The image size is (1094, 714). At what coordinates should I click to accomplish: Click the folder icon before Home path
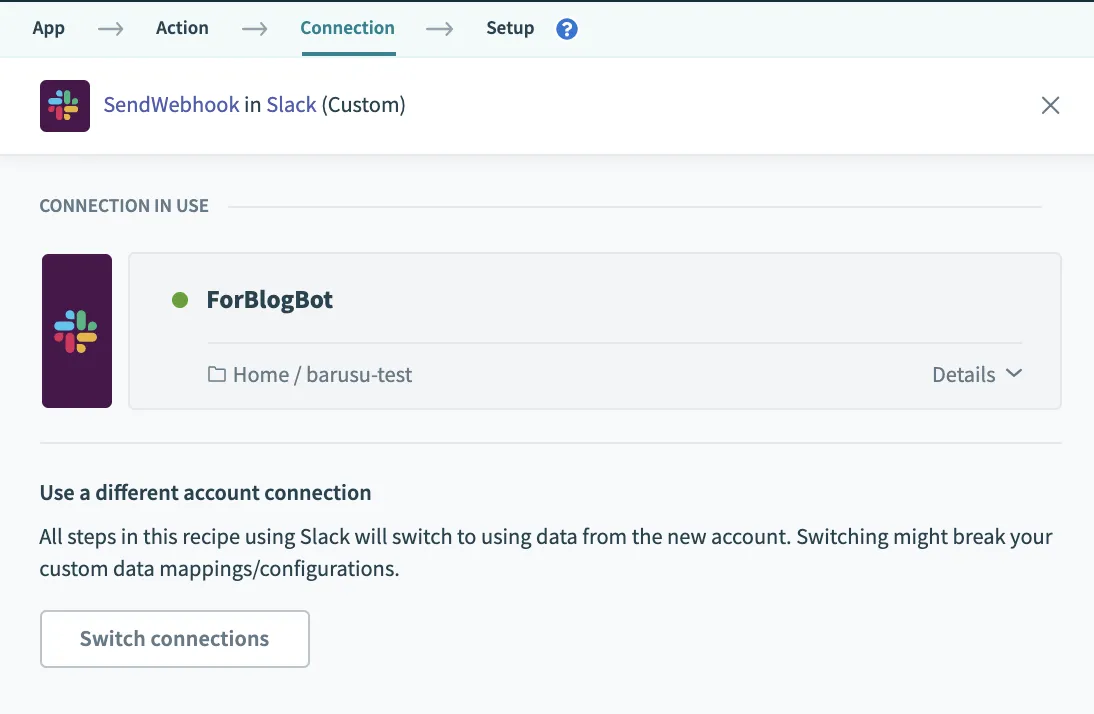(216, 375)
